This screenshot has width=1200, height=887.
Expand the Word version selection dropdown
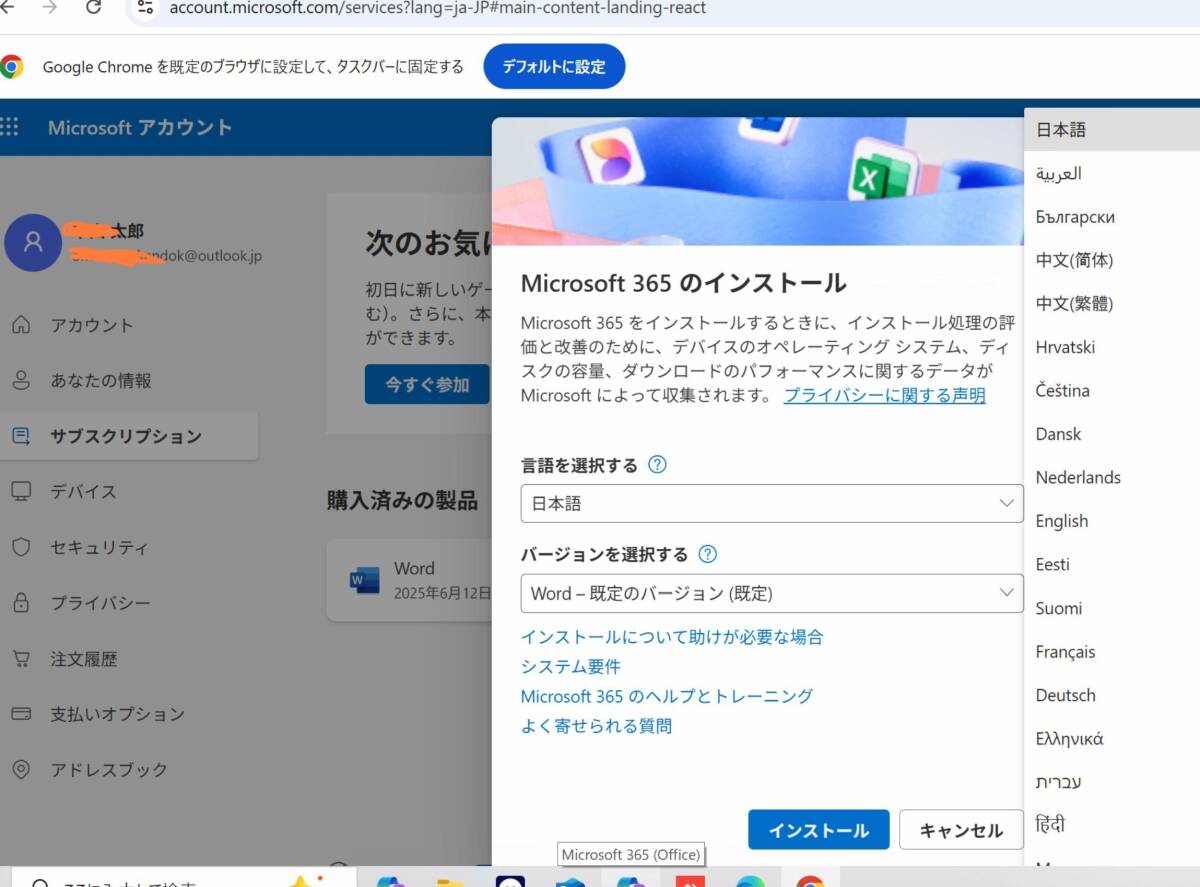770,593
